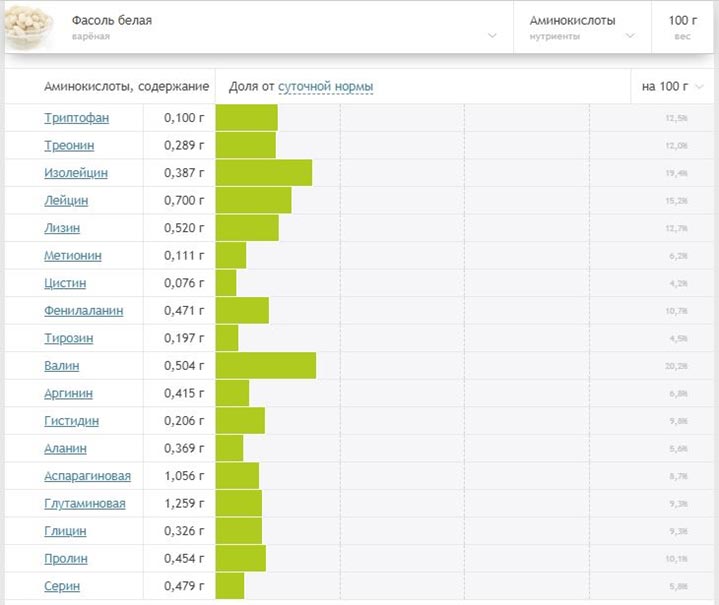Open the Серин link
Screen dimensions: 719x605
tap(62, 586)
